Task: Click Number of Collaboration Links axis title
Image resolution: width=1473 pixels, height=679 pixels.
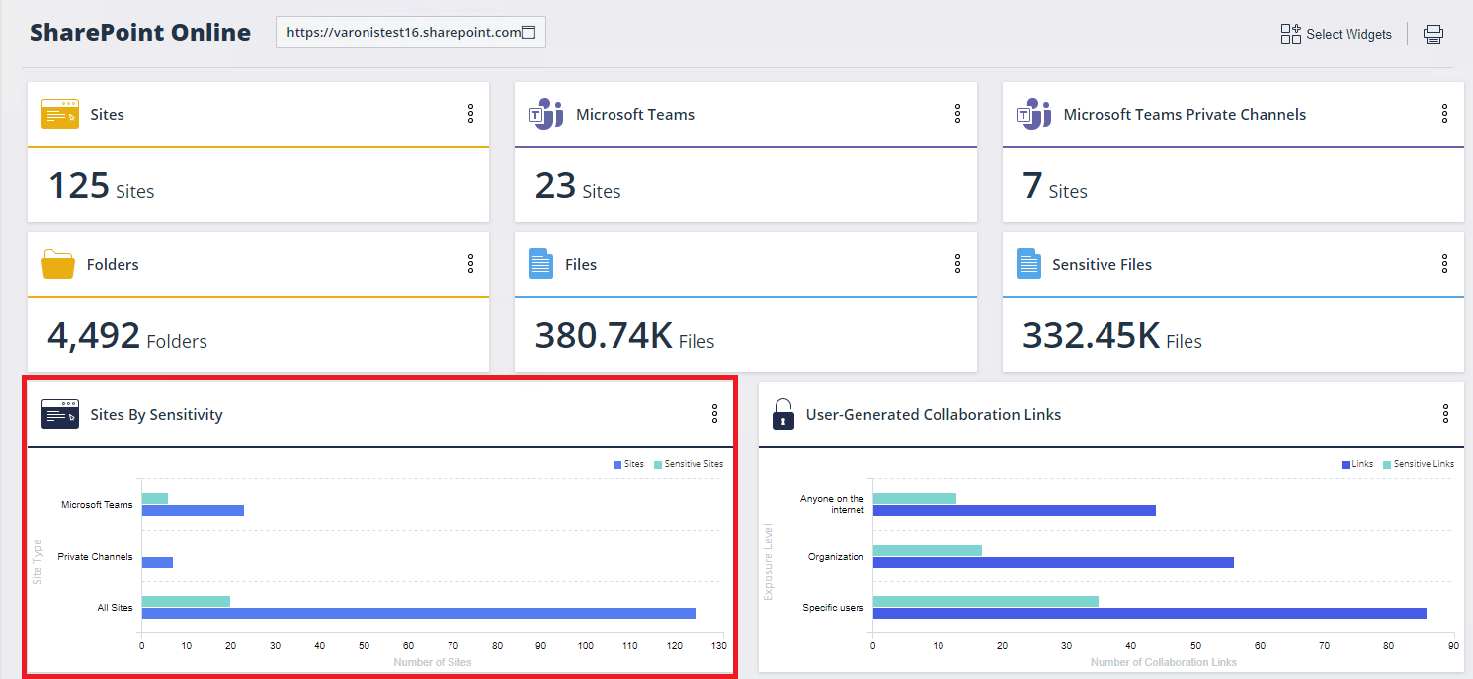Action: 1164,662
